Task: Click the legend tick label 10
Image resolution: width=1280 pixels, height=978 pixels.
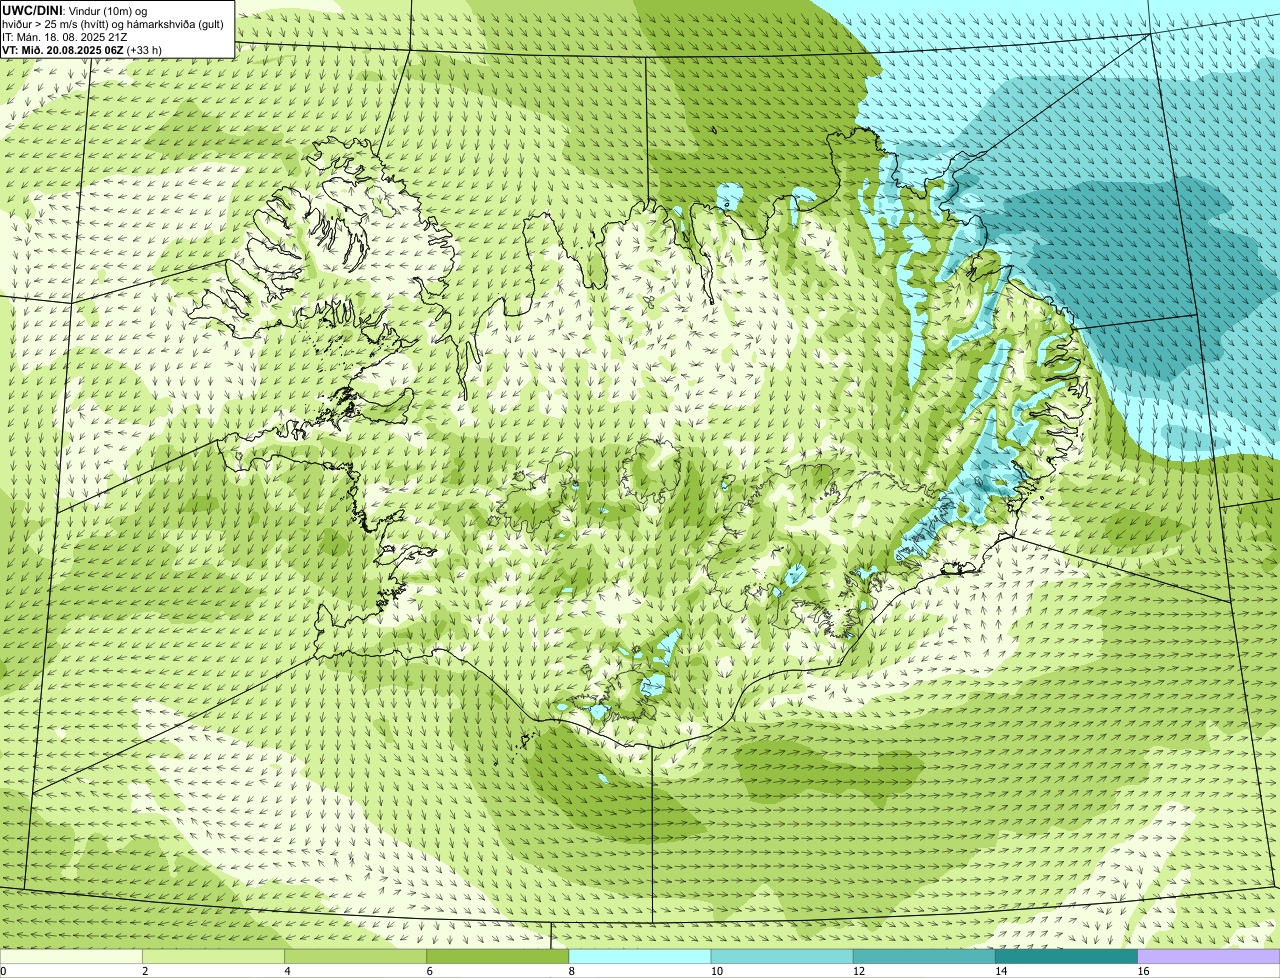Action: [716, 971]
